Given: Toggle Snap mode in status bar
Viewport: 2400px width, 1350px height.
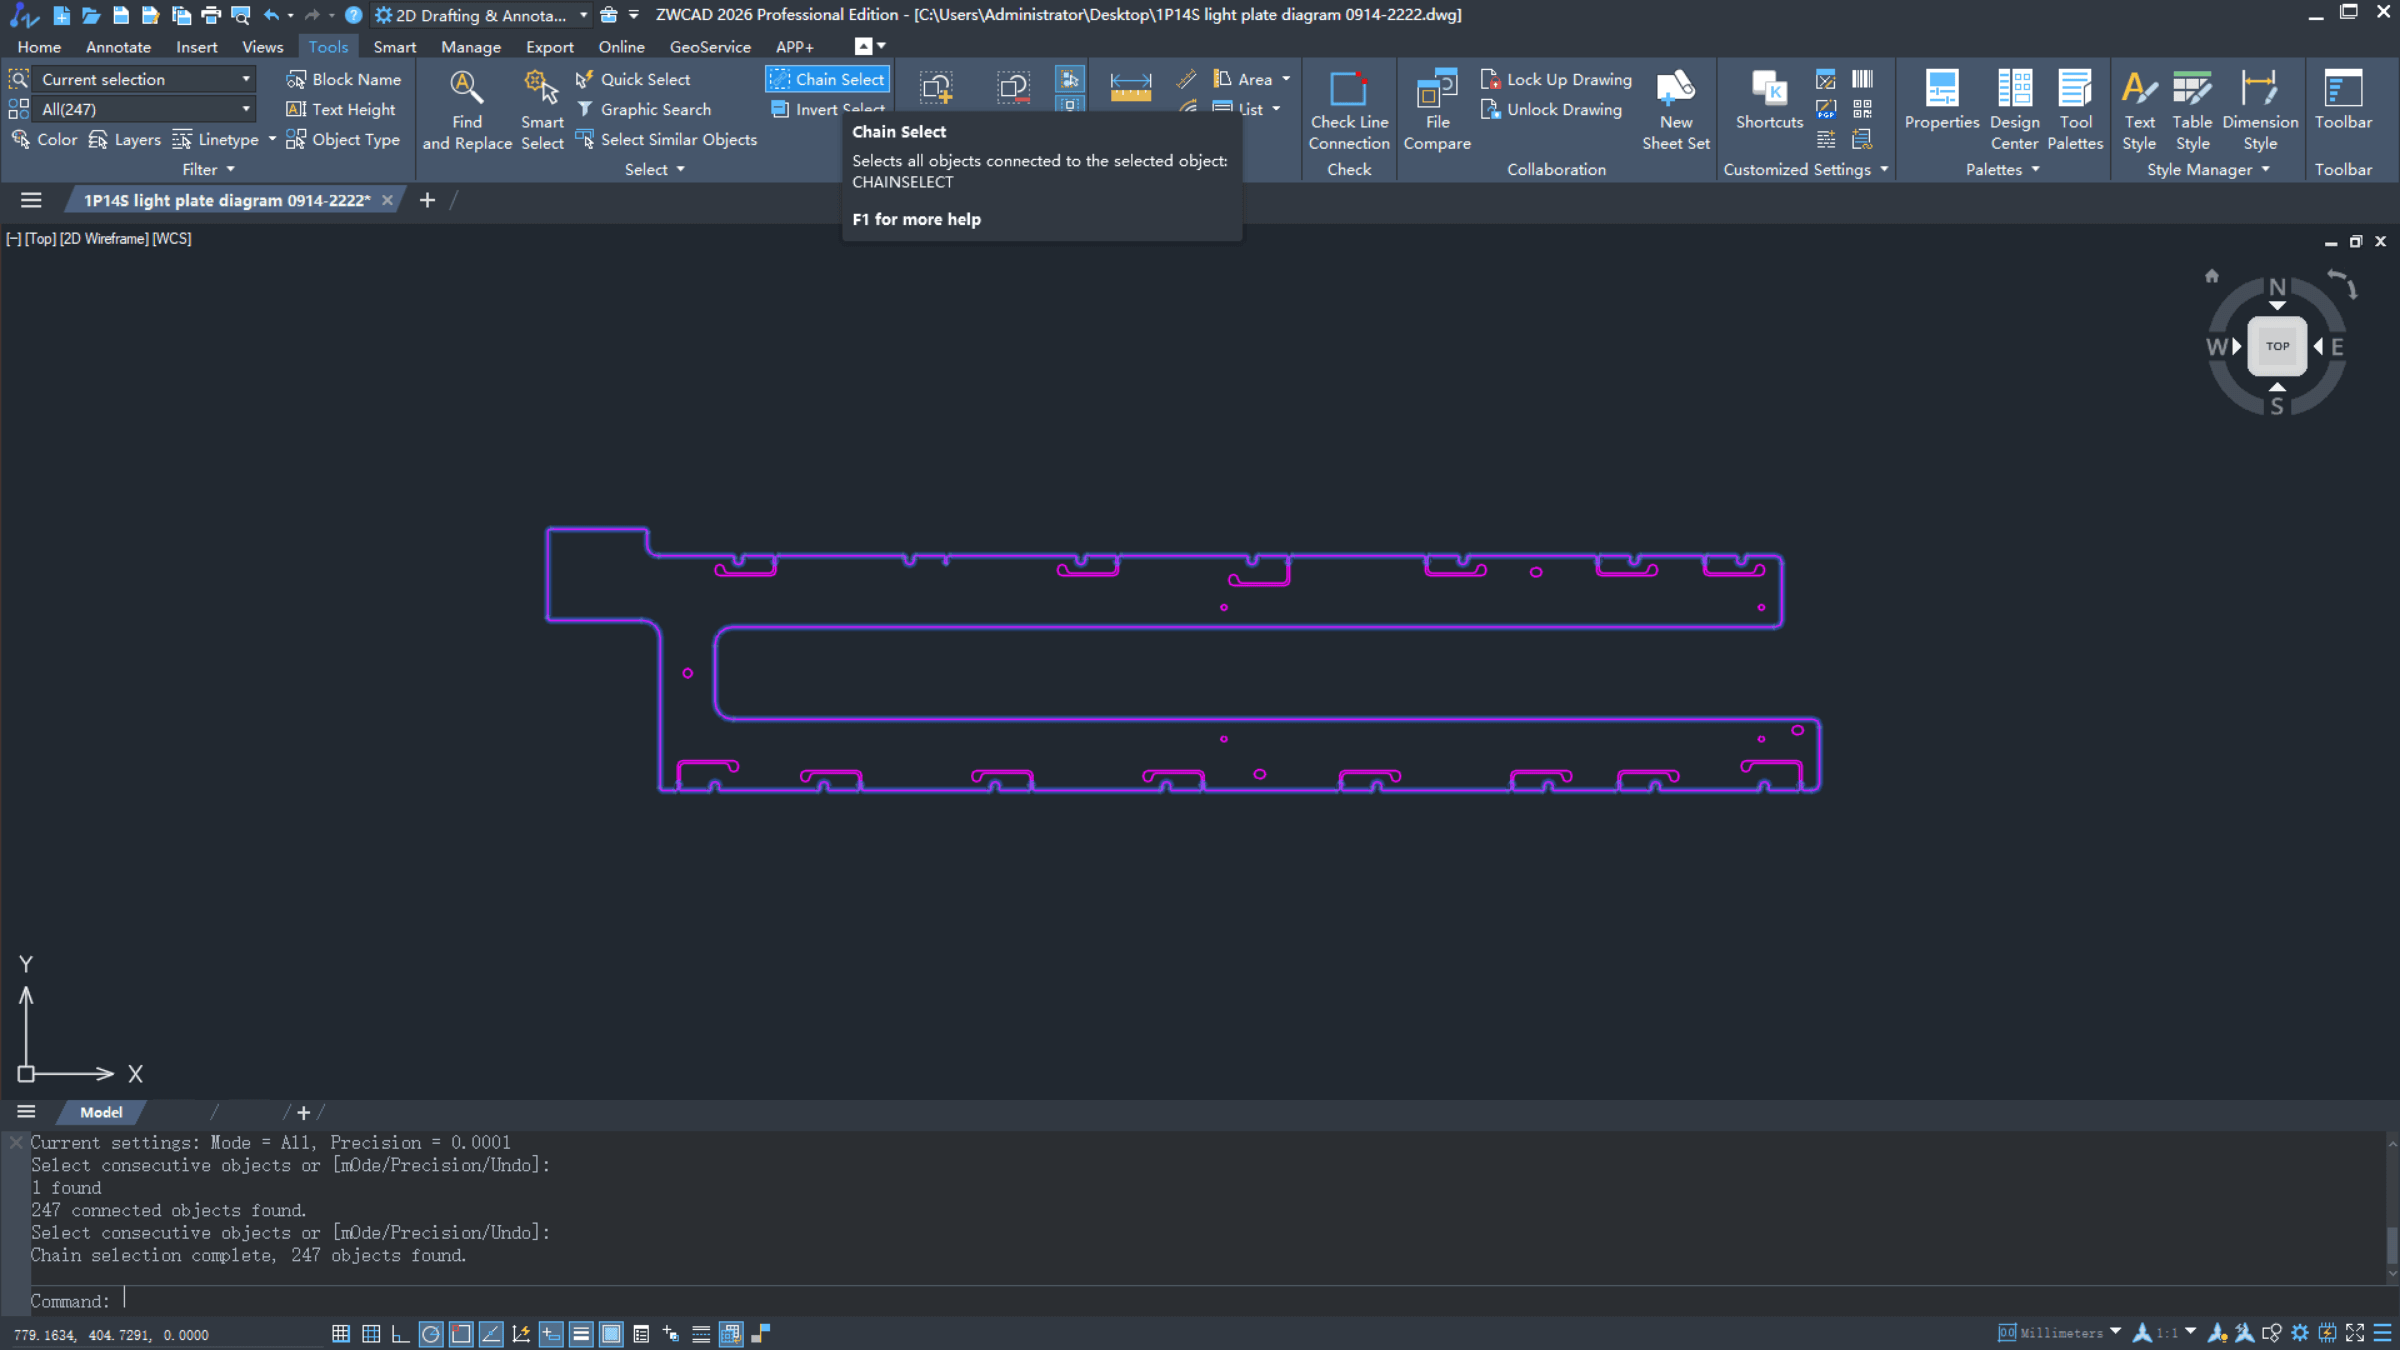Looking at the screenshot, I should tap(341, 1333).
